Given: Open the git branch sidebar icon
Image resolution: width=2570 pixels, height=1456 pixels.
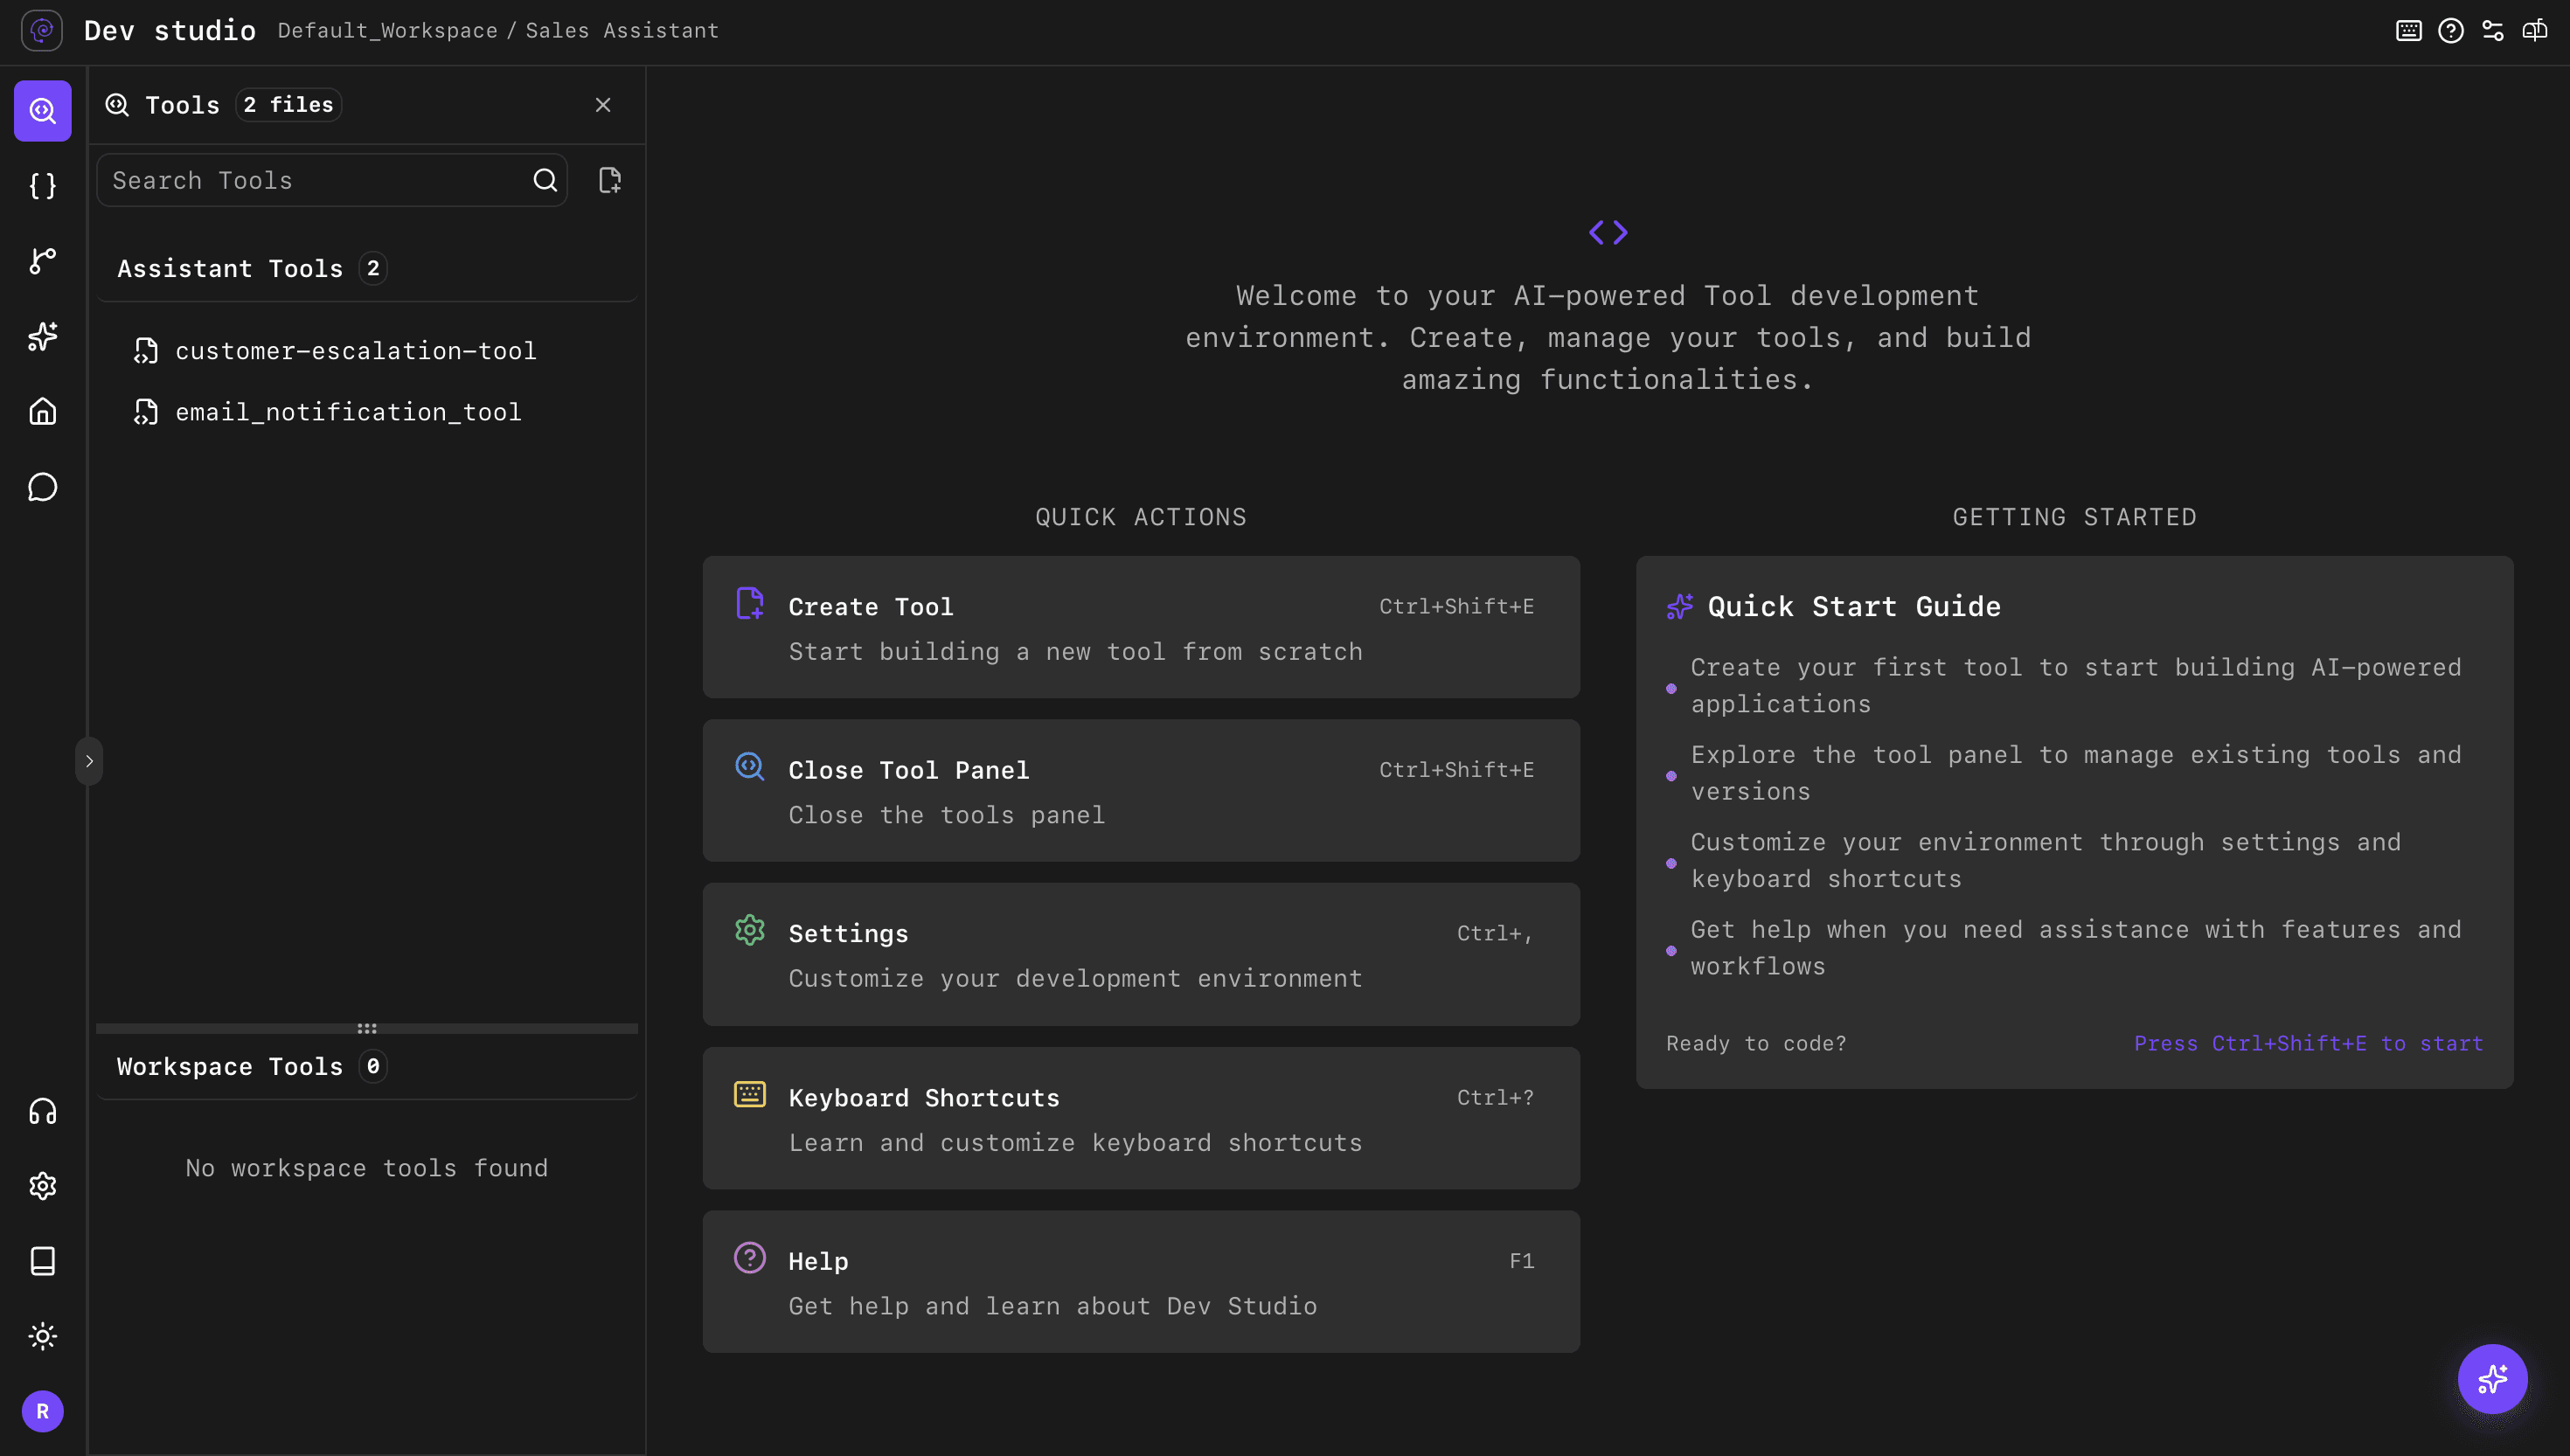Looking at the screenshot, I should pyautogui.click(x=42, y=261).
